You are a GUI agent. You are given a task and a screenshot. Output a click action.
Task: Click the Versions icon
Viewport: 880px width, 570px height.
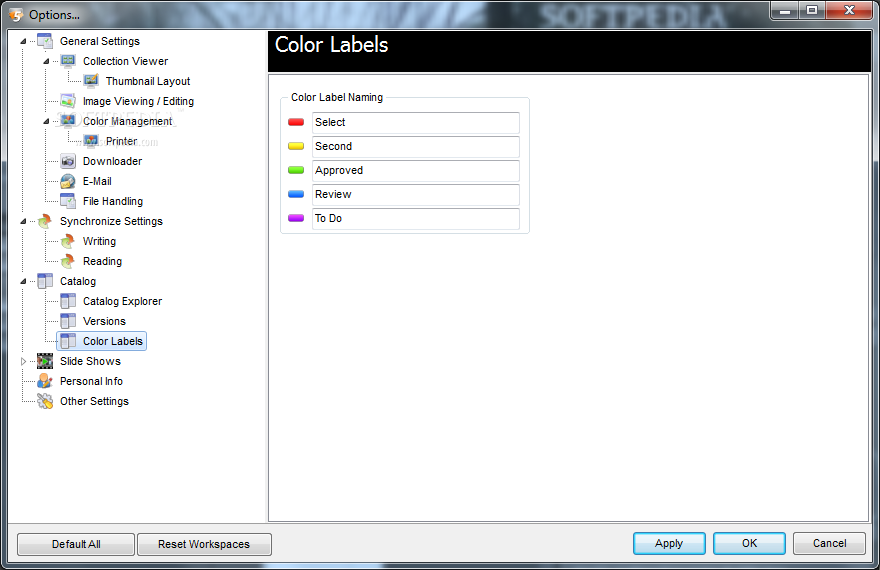tap(68, 321)
